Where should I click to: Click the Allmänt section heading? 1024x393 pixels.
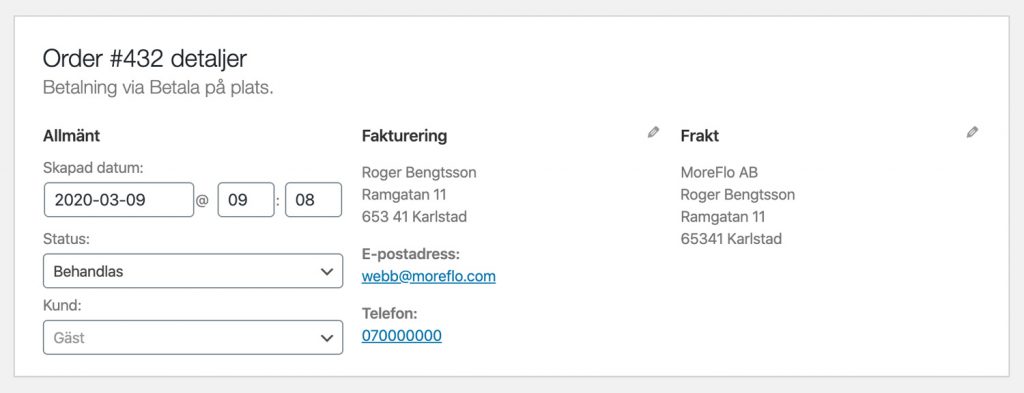click(71, 136)
